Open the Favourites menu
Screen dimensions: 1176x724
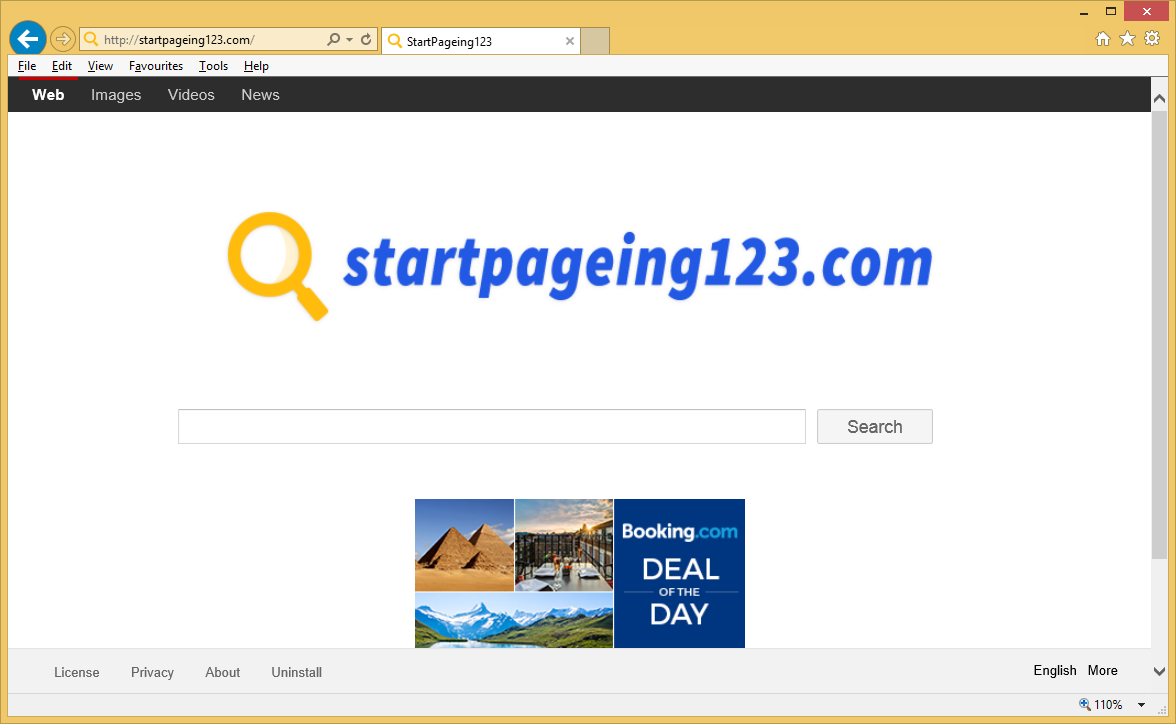[x=156, y=66]
